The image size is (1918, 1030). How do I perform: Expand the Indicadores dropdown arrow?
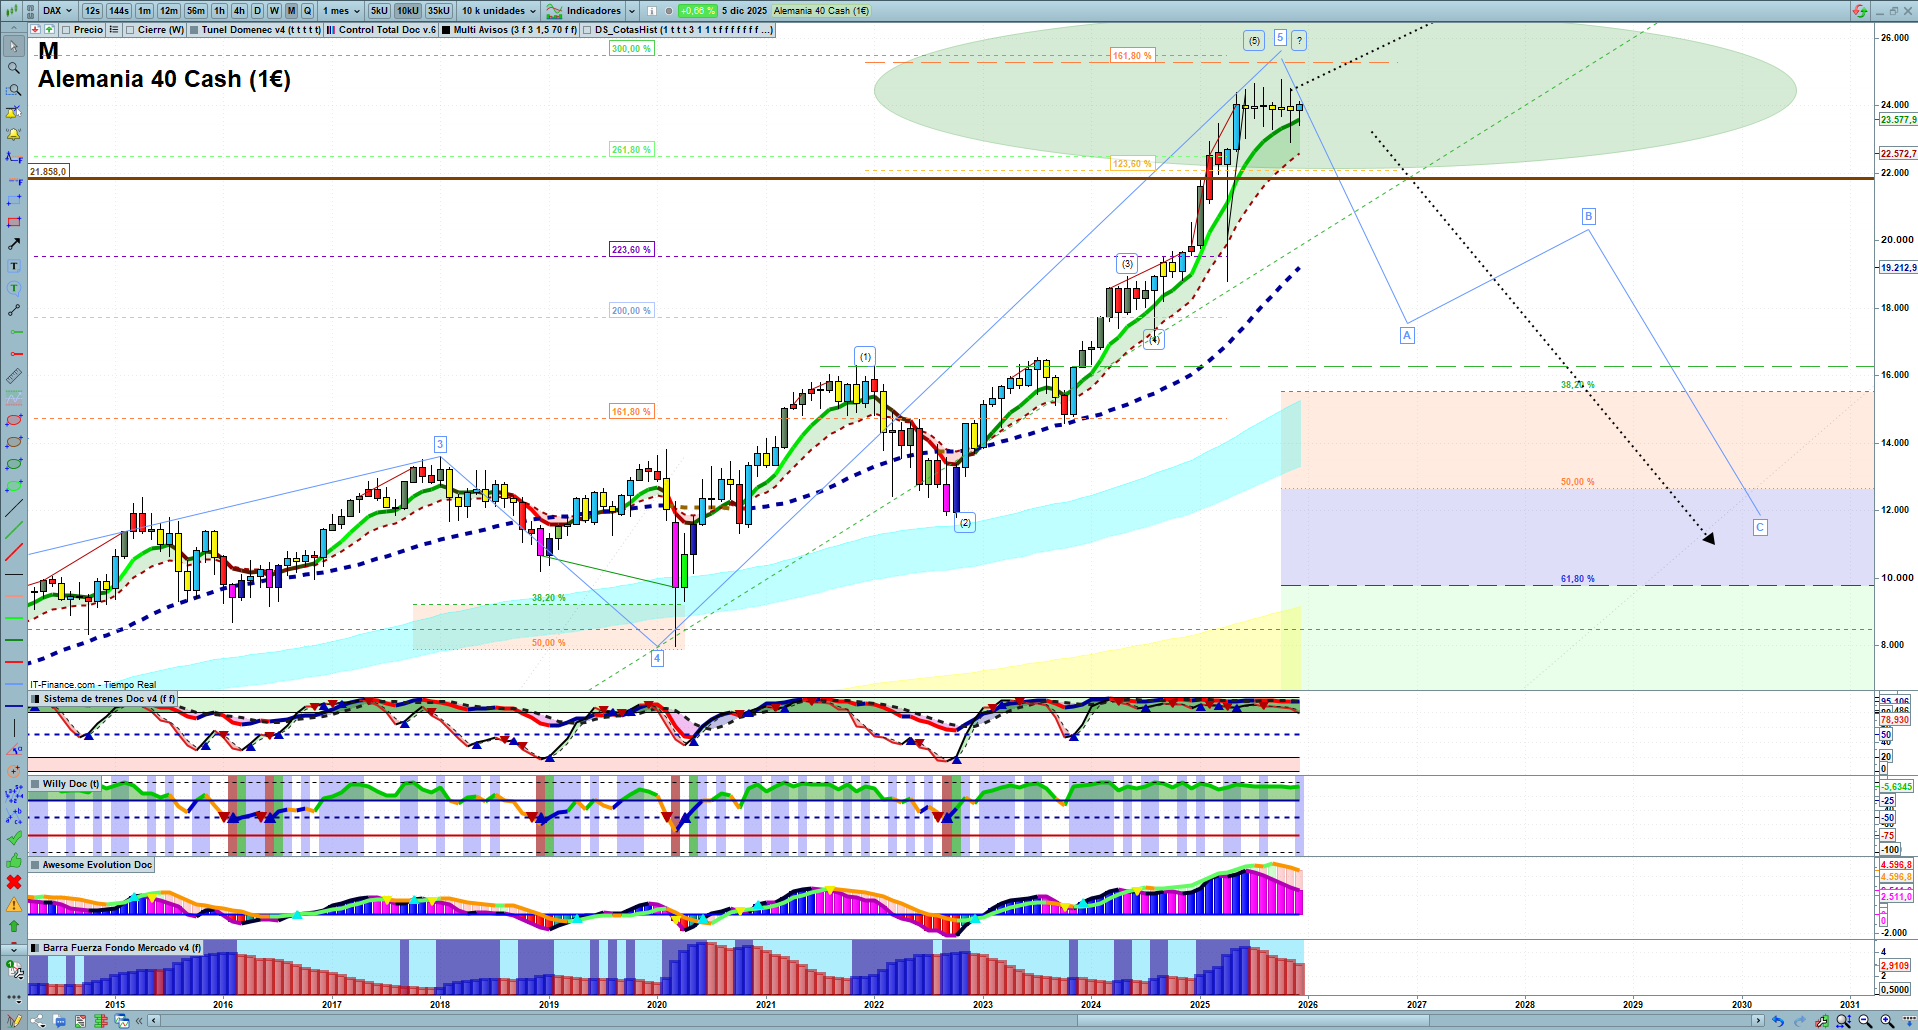pyautogui.click(x=632, y=11)
